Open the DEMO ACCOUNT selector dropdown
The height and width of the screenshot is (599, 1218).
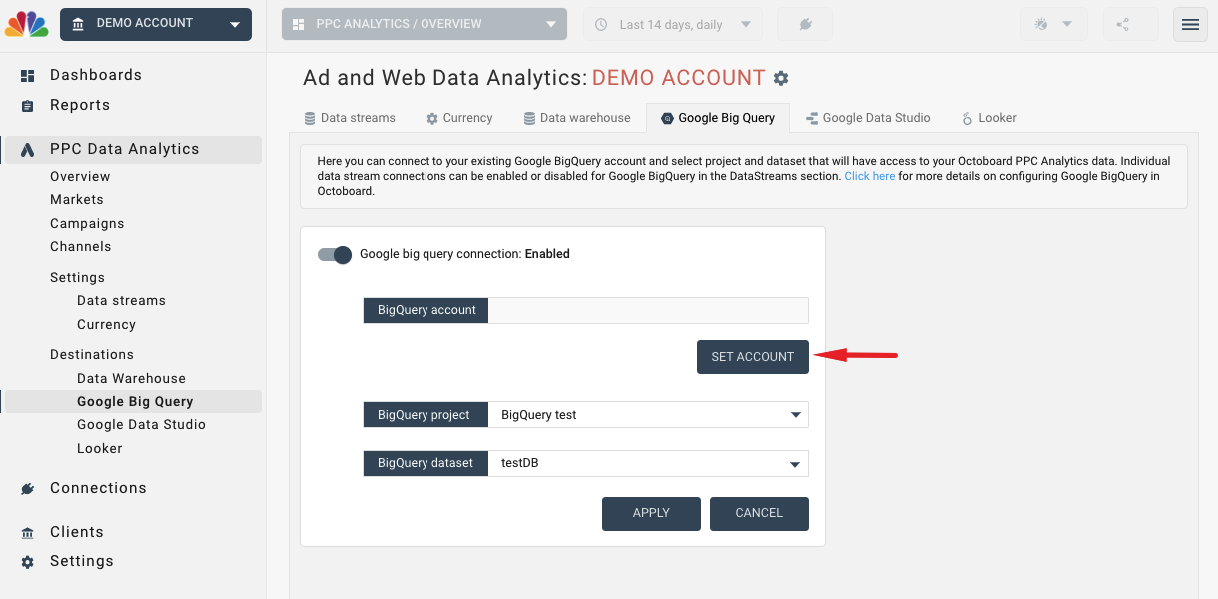[156, 24]
